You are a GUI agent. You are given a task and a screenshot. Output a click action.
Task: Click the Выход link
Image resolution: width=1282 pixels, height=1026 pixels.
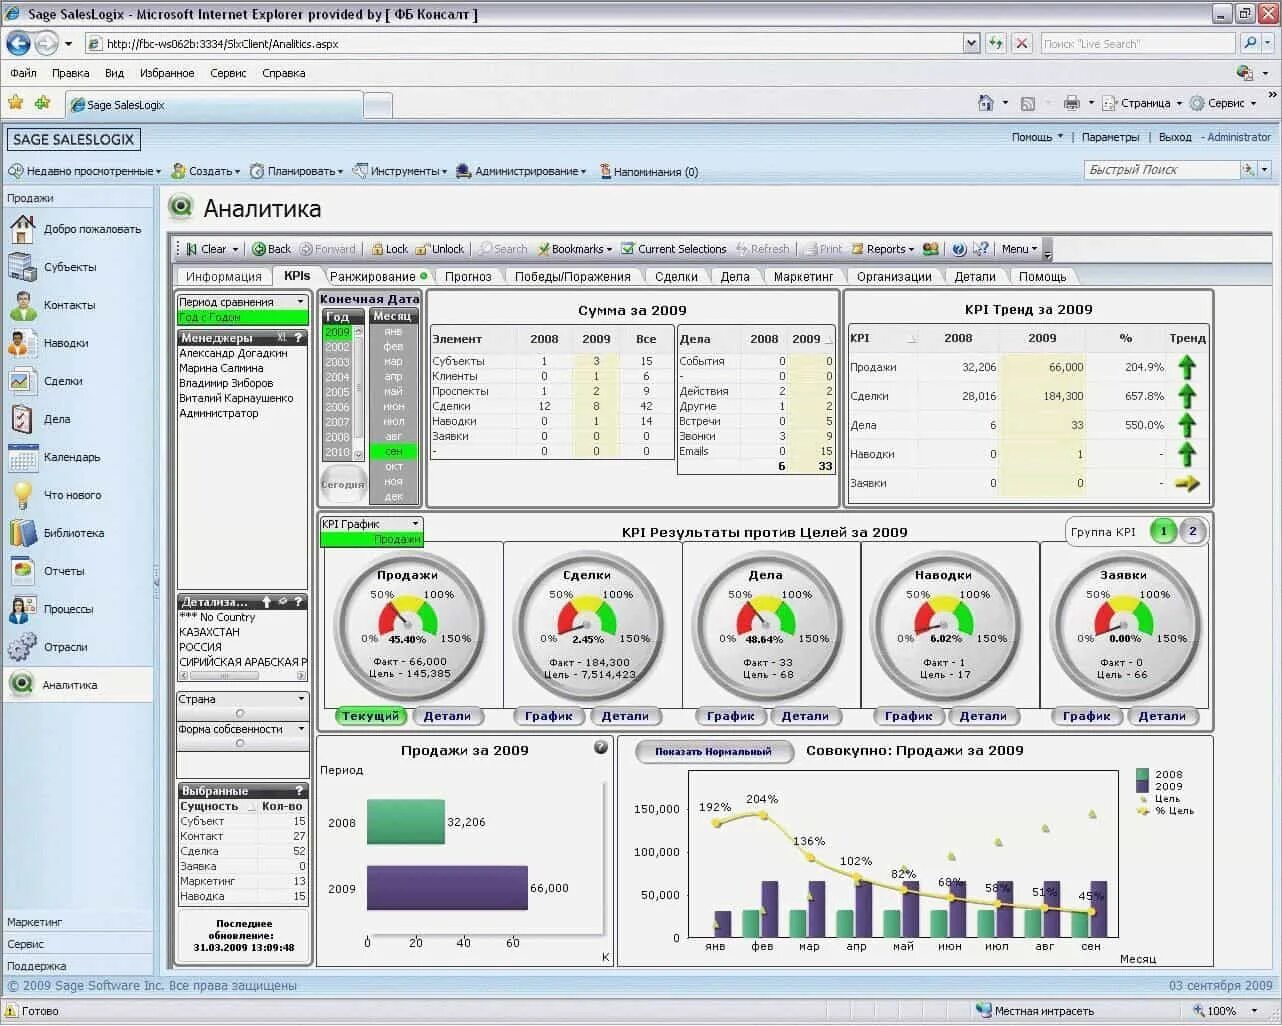(x=1175, y=137)
